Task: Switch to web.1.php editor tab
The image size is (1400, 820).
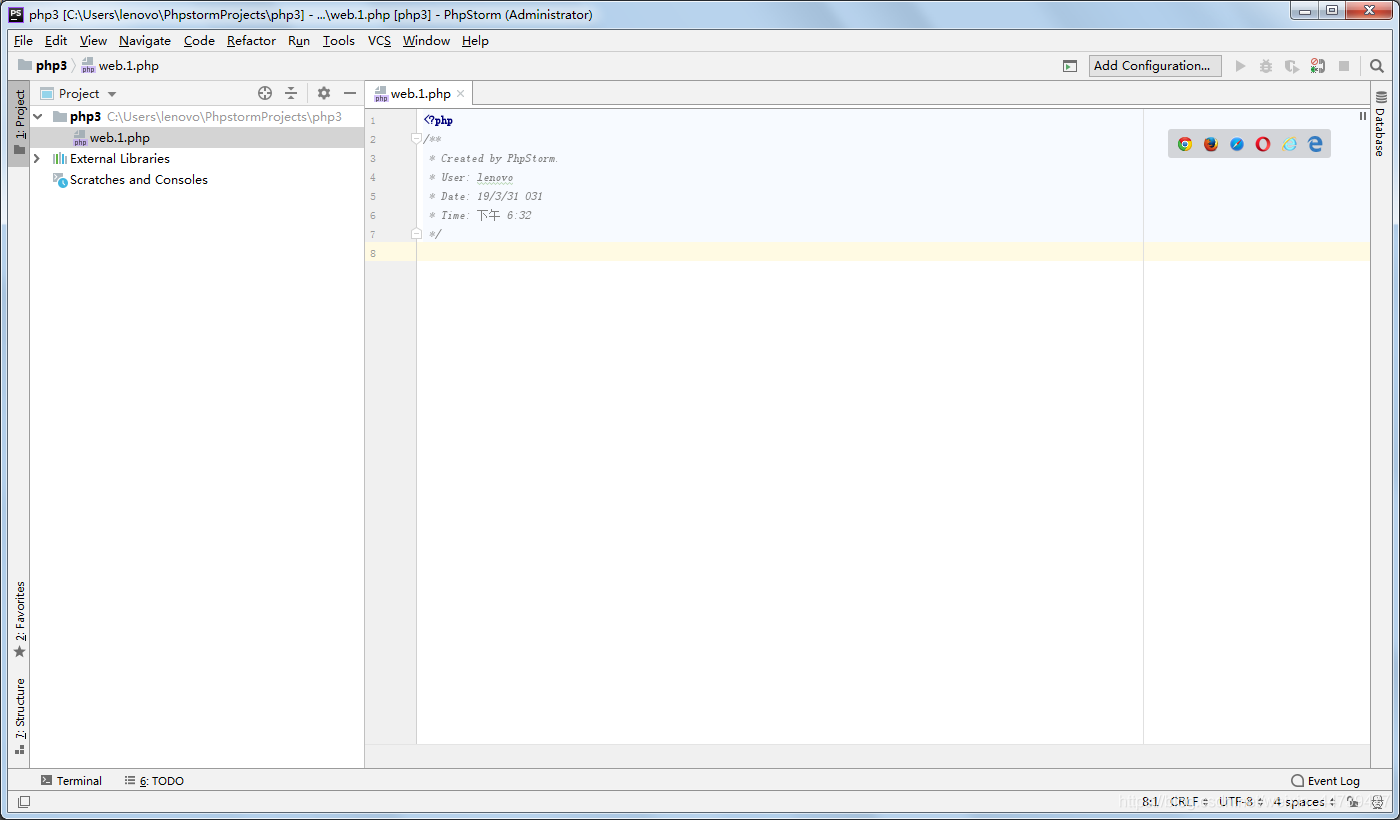Action: pos(420,94)
